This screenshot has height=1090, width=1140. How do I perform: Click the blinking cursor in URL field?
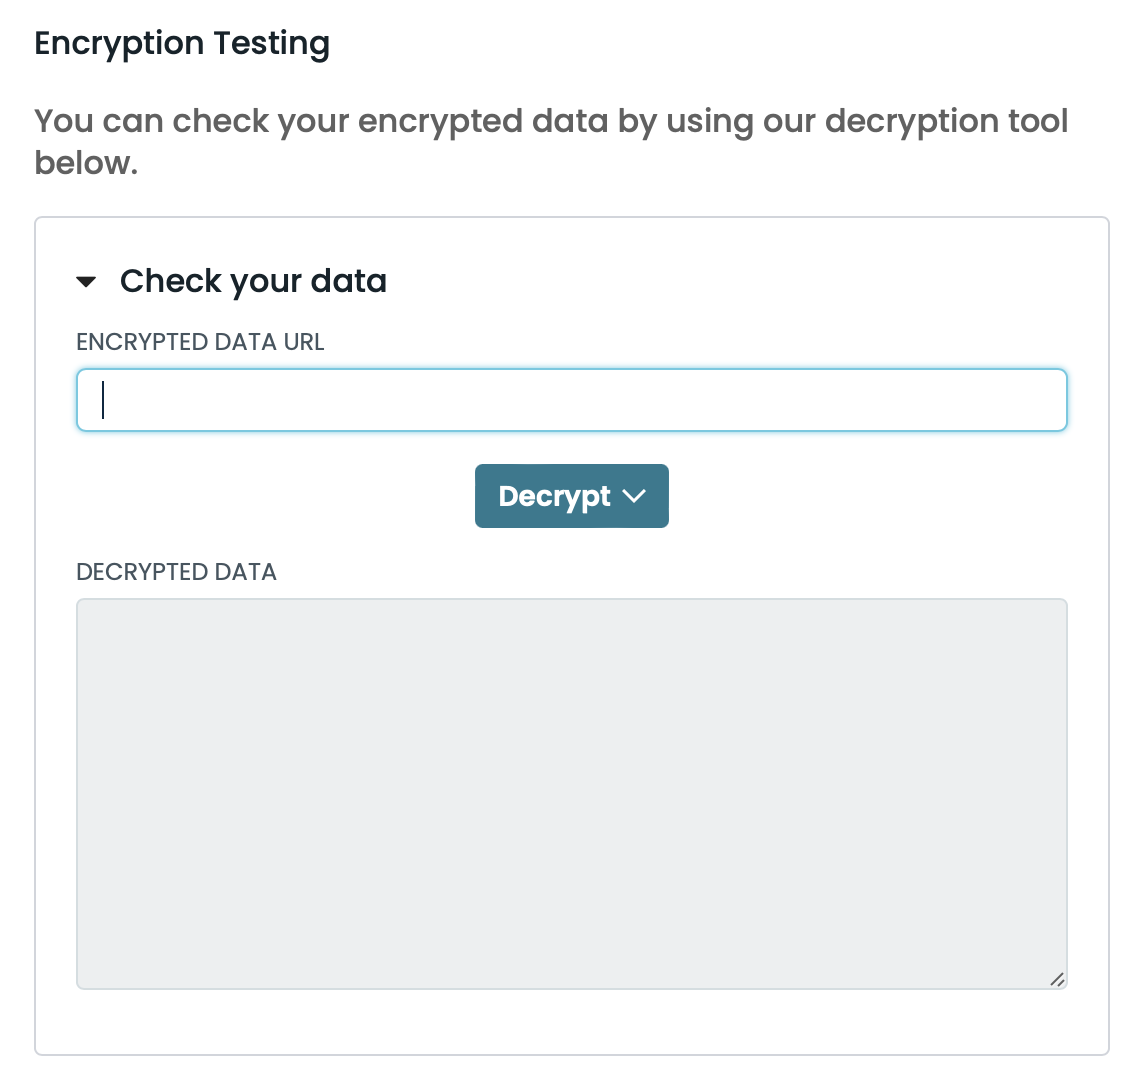tap(103, 400)
